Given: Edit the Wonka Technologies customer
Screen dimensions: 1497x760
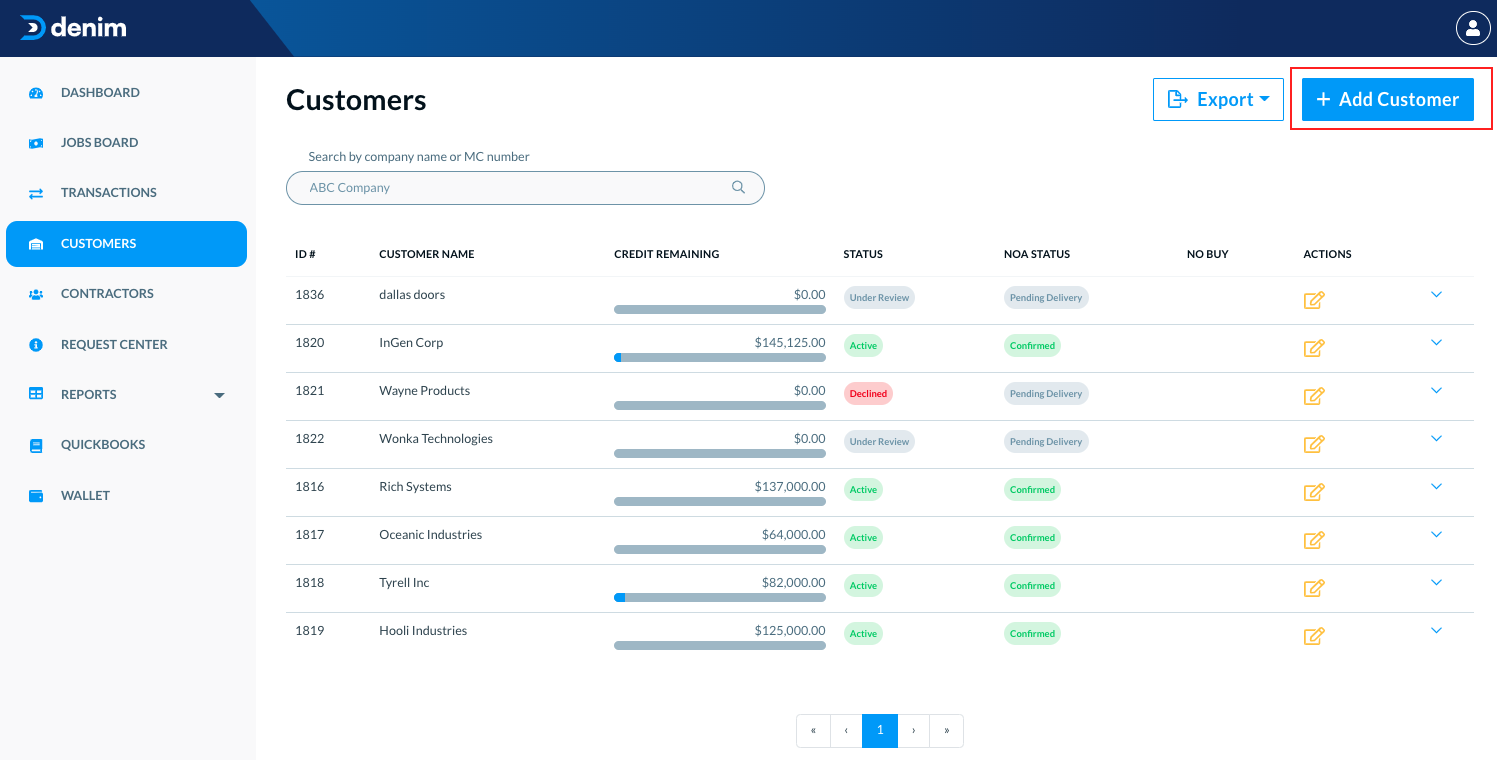Looking at the screenshot, I should [x=1314, y=444].
